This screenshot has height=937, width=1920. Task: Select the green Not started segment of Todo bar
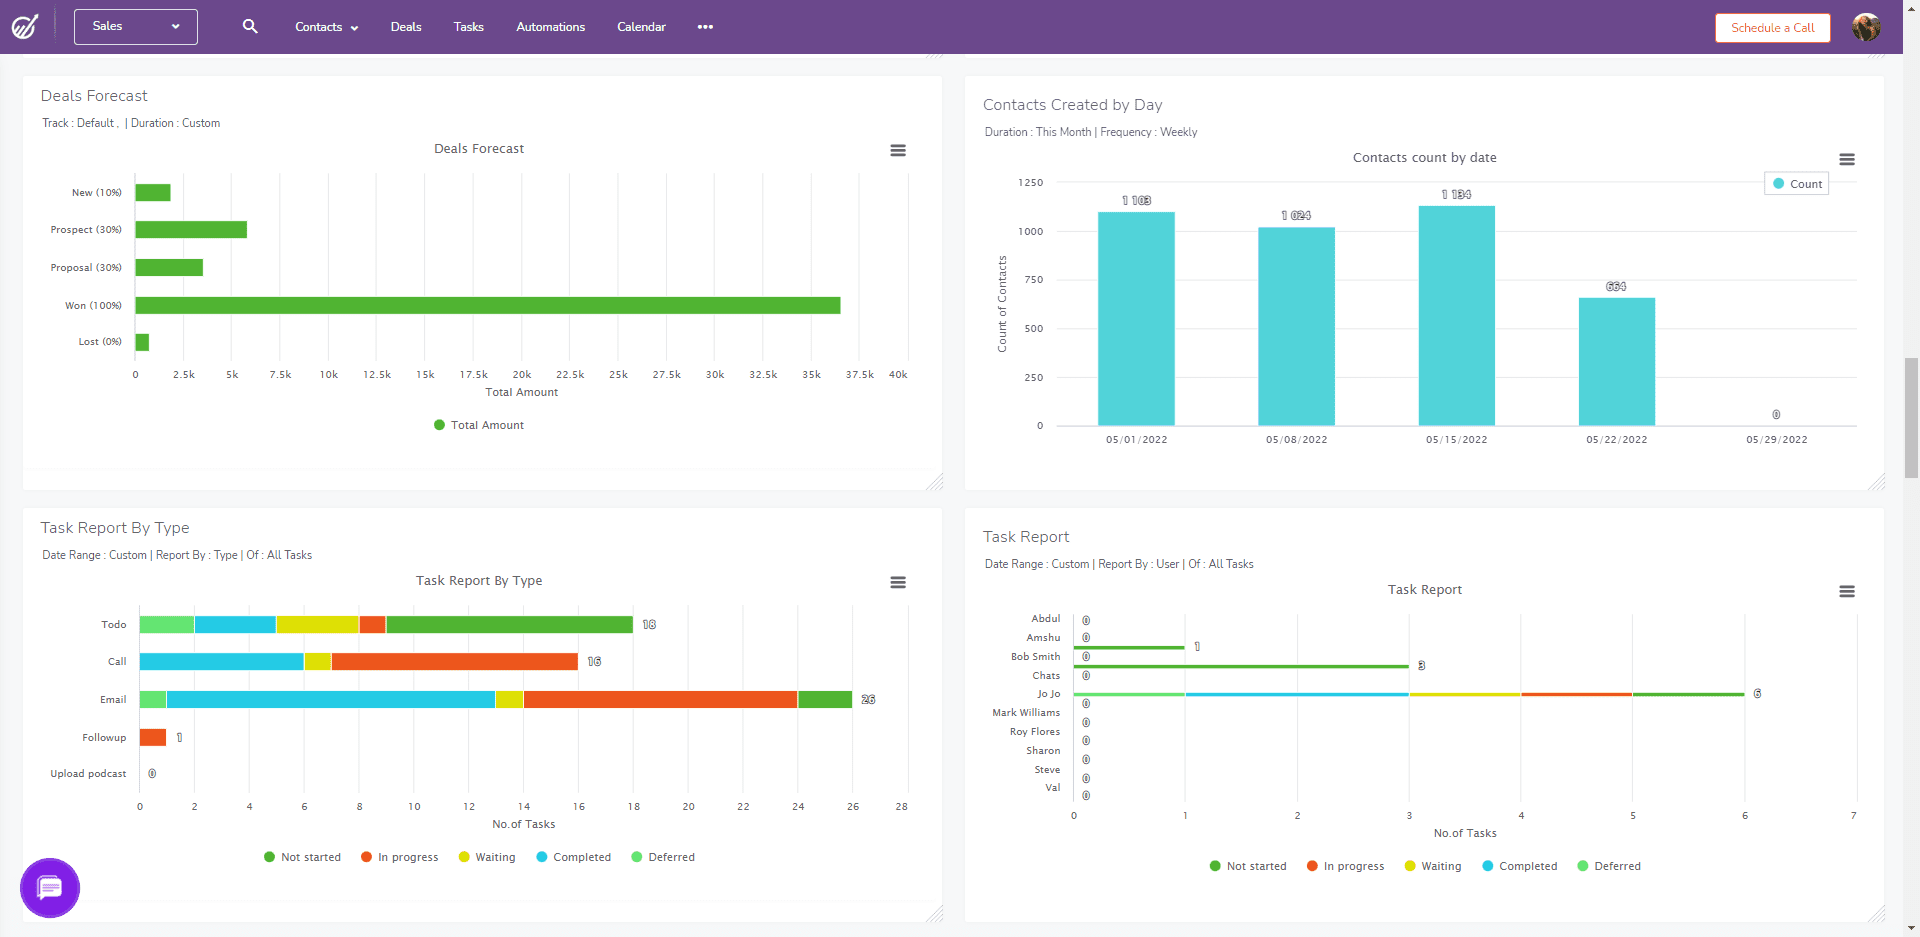[510, 624]
